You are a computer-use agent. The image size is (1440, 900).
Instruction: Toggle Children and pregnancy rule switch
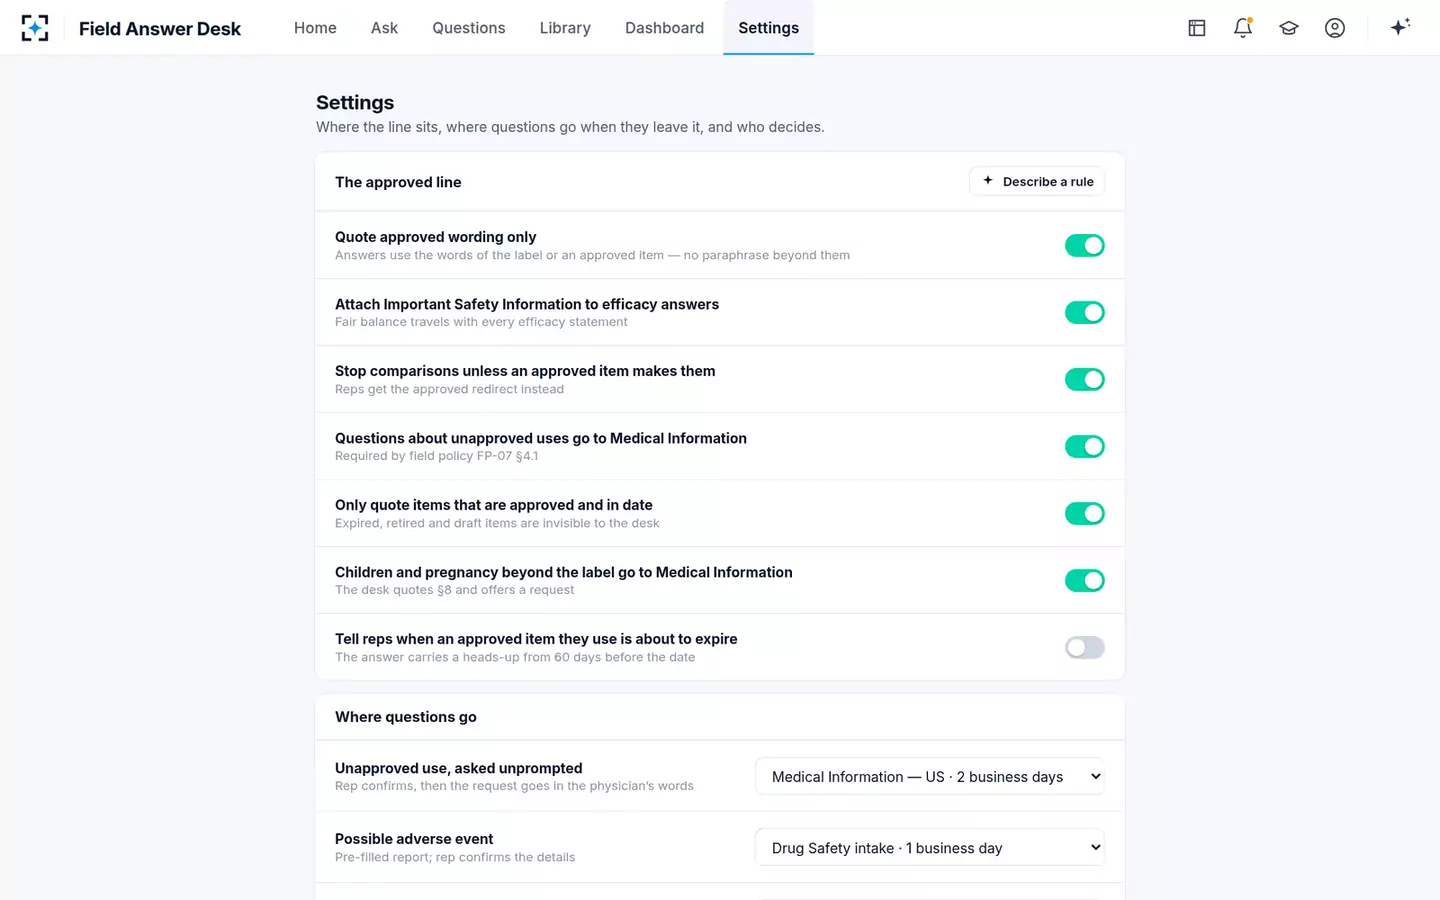1085,581
